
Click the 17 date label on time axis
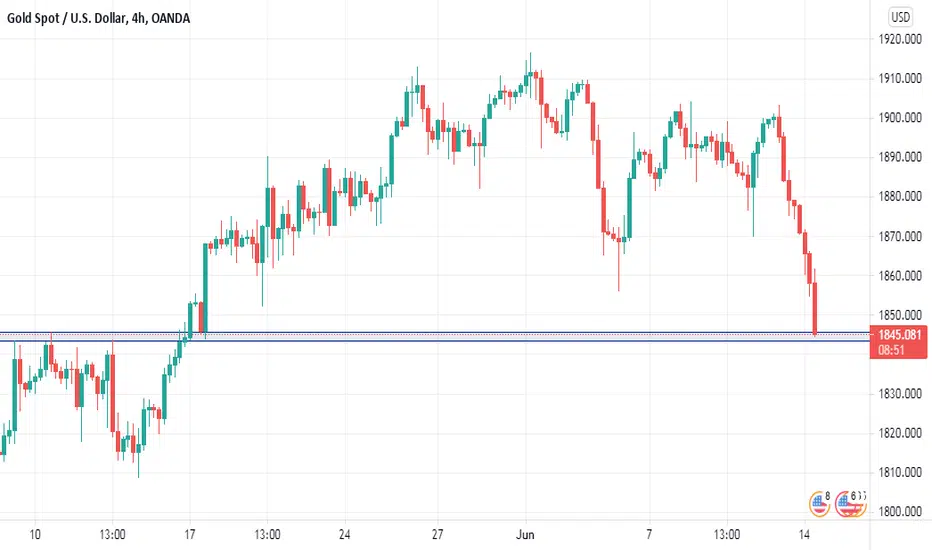click(x=190, y=535)
